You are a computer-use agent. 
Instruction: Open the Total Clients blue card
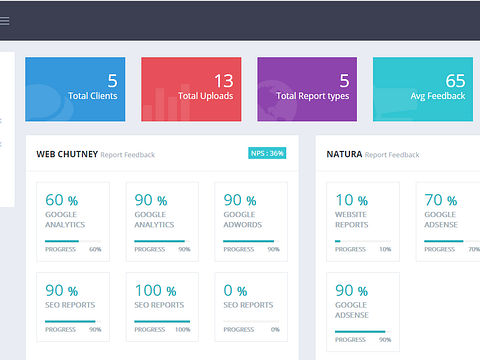pyautogui.click(x=75, y=89)
